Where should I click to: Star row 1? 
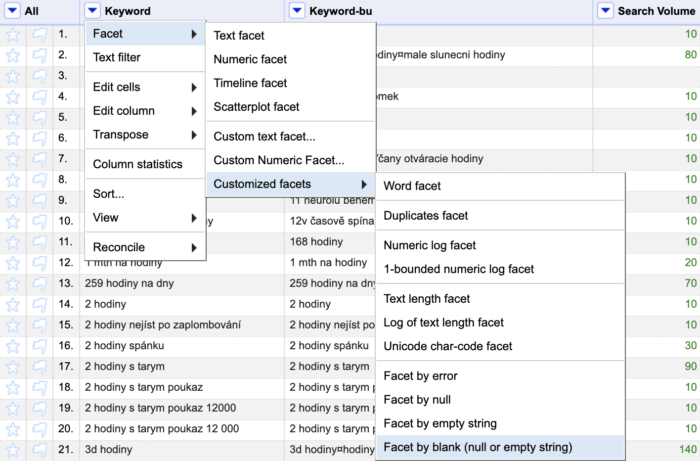point(13,34)
